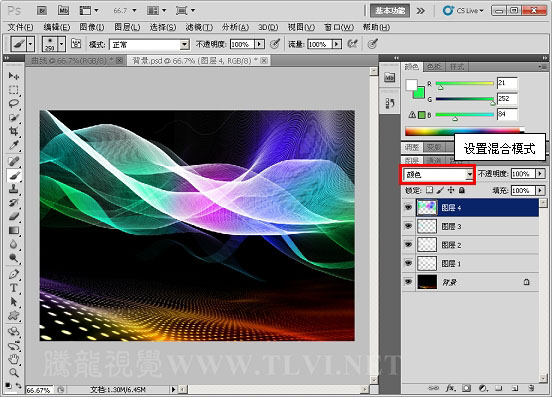552x397 pixels.
Task: Select the Eyedropper tool
Action: point(14,145)
